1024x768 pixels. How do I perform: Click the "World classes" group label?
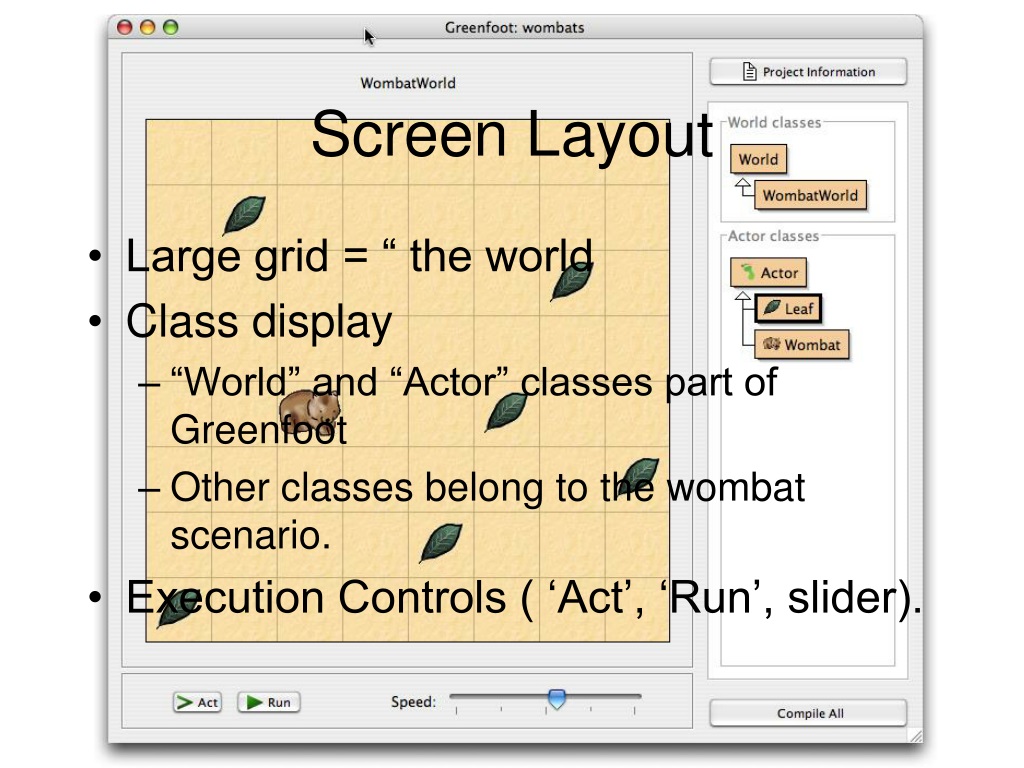(774, 122)
